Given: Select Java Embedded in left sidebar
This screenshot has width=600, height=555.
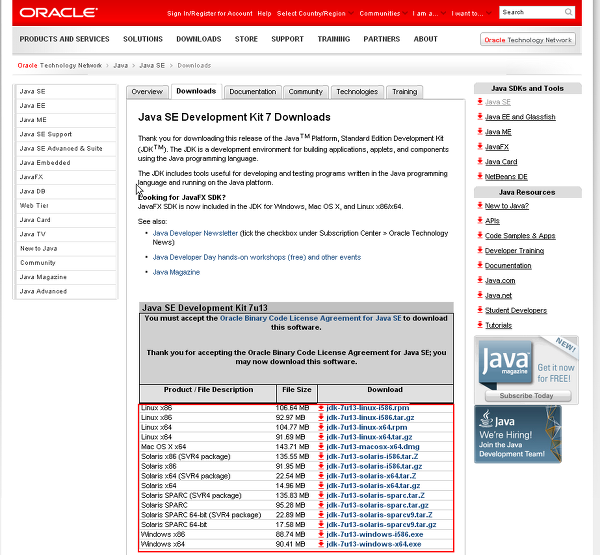Looking at the screenshot, I should pos(66,163).
